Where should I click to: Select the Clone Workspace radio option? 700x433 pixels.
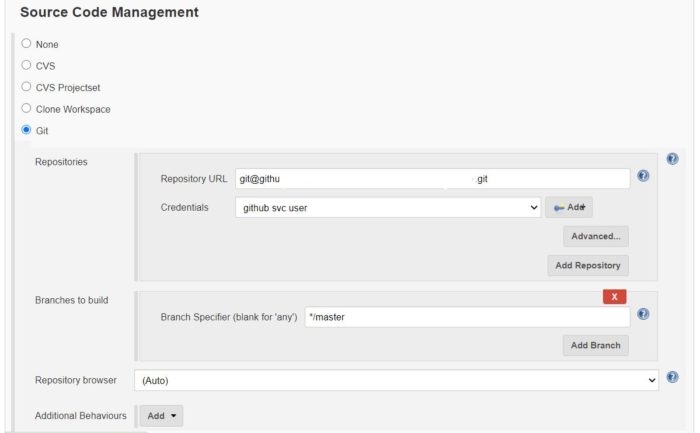pos(26,108)
